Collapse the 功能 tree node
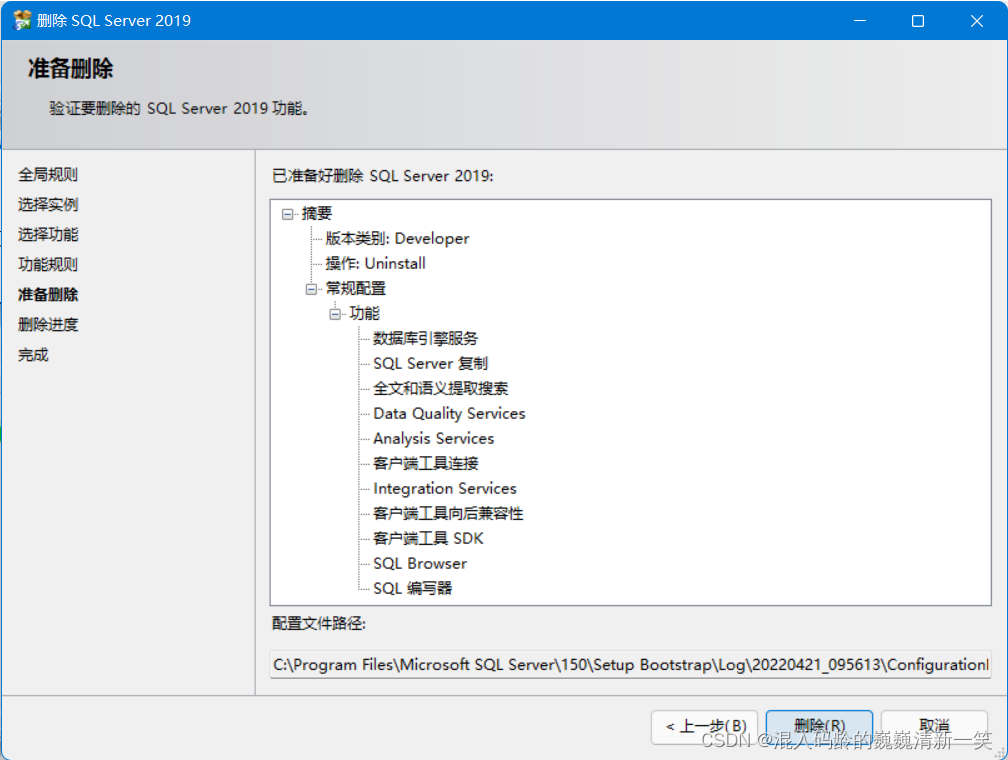1008x760 pixels. [x=335, y=314]
